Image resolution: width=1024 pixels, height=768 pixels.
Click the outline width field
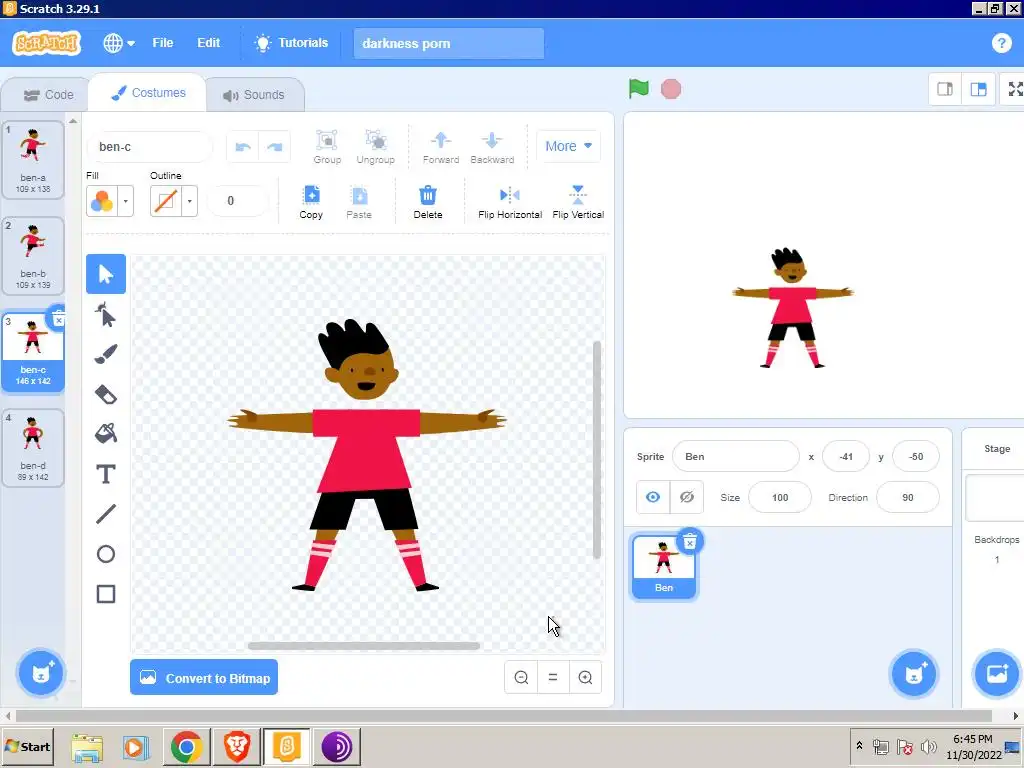click(237, 200)
